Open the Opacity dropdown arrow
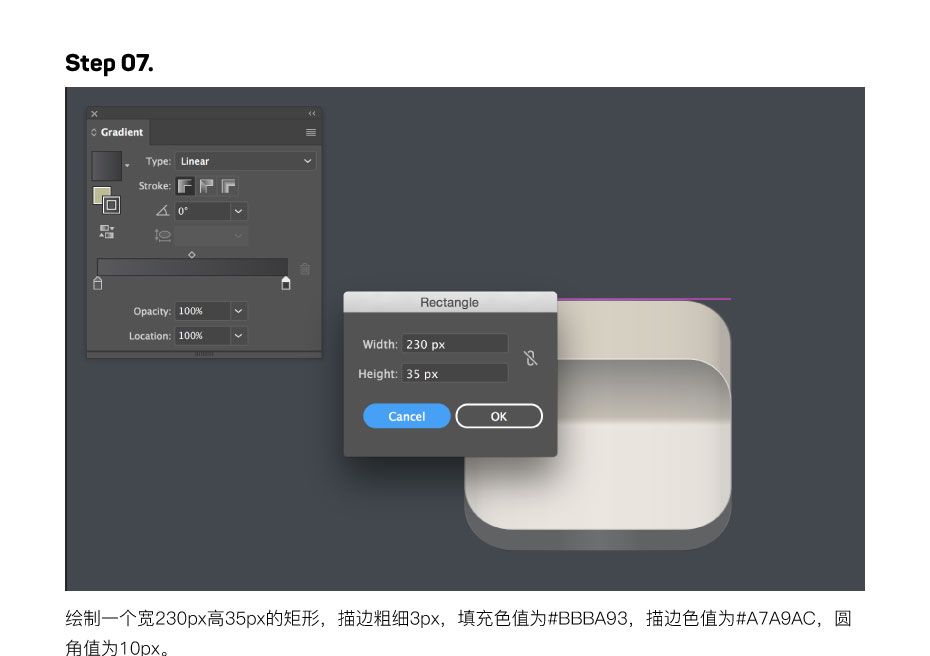930x656 pixels. click(238, 311)
